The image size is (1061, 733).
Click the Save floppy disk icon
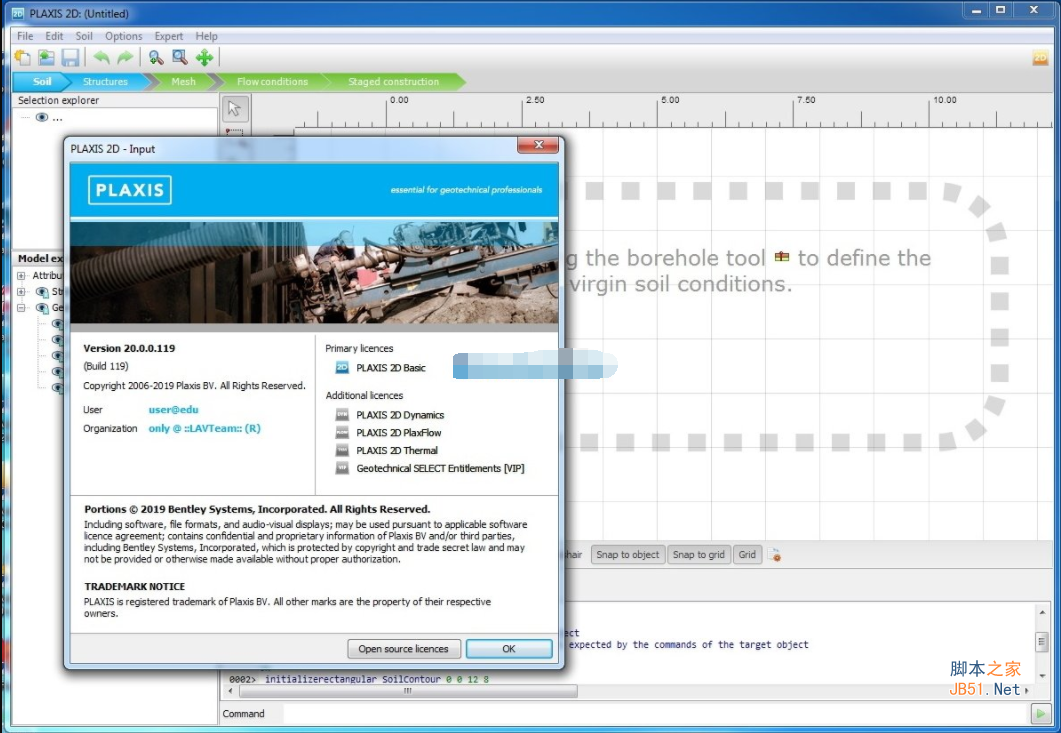(x=70, y=58)
